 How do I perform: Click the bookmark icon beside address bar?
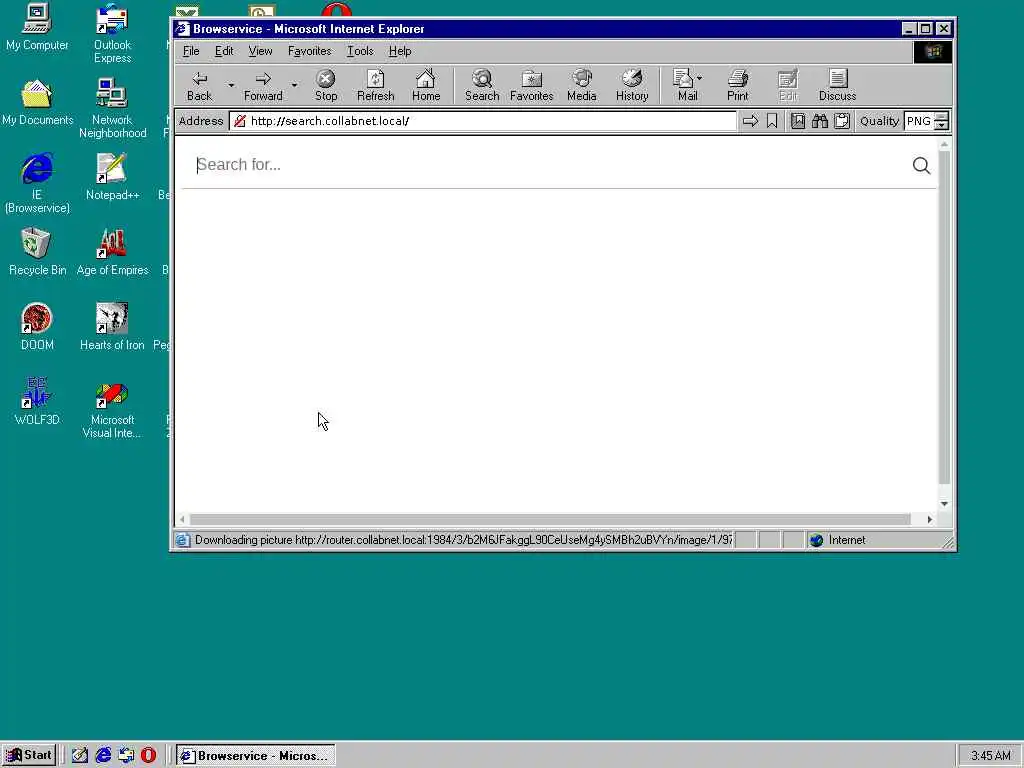(x=772, y=121)
